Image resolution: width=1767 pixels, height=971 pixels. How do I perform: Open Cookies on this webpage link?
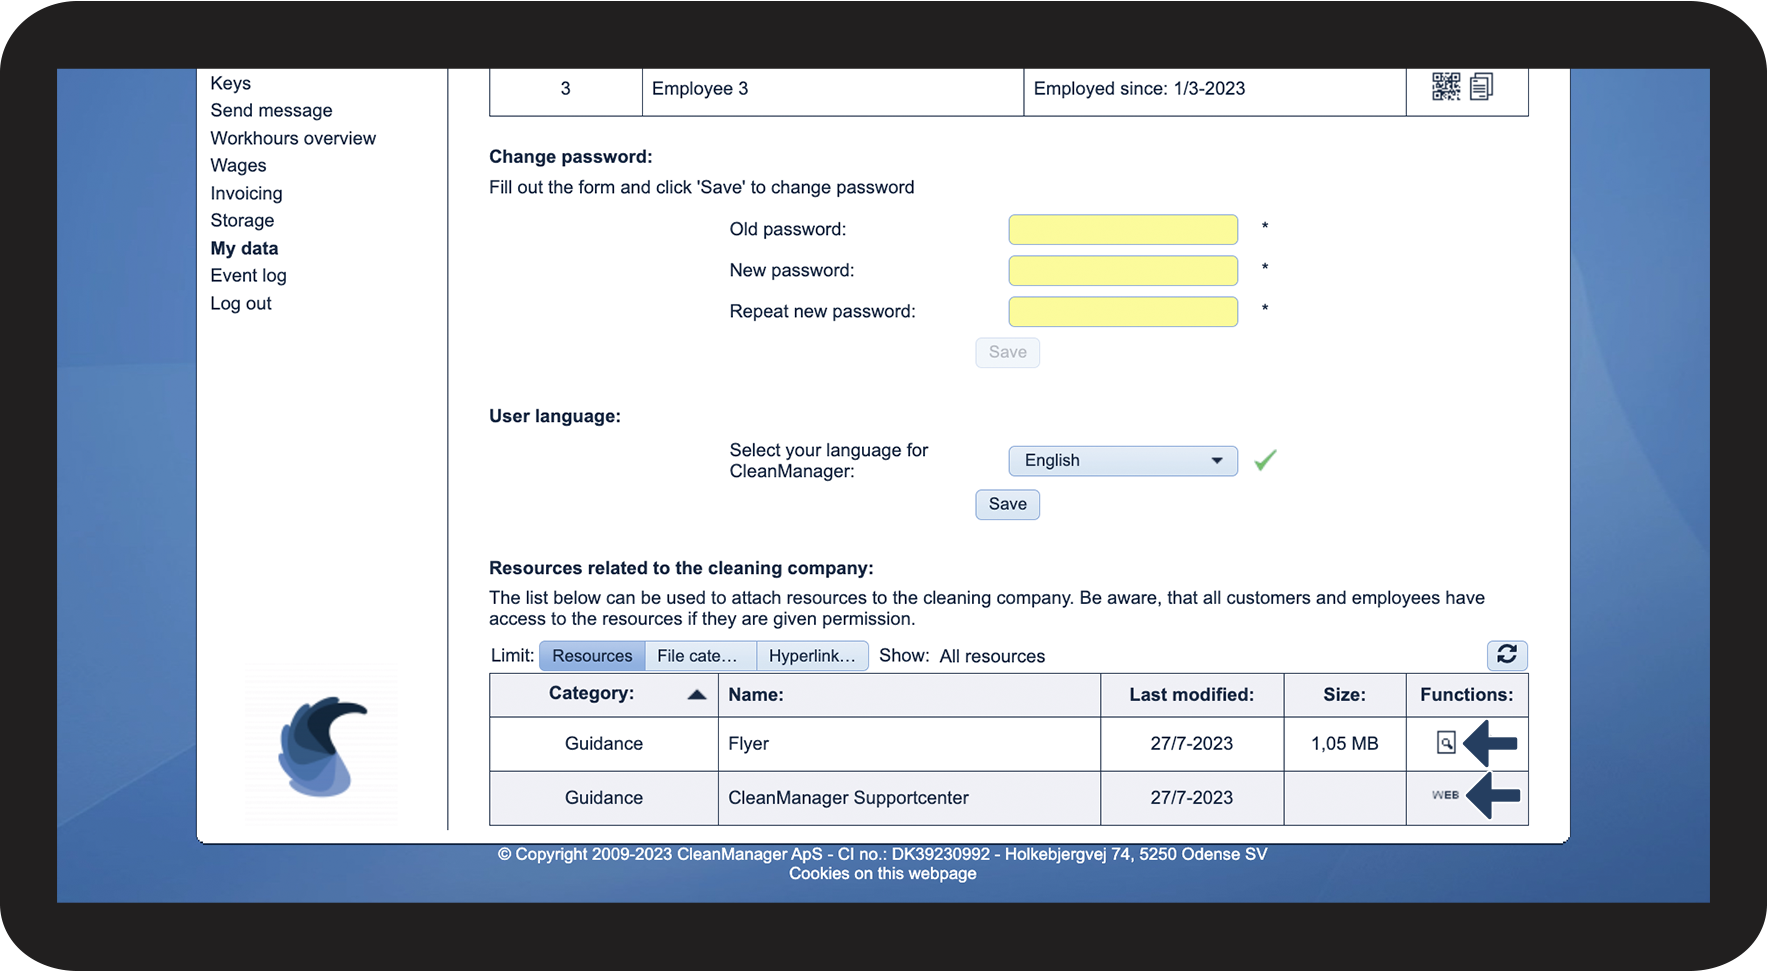[x=882, y=873]
